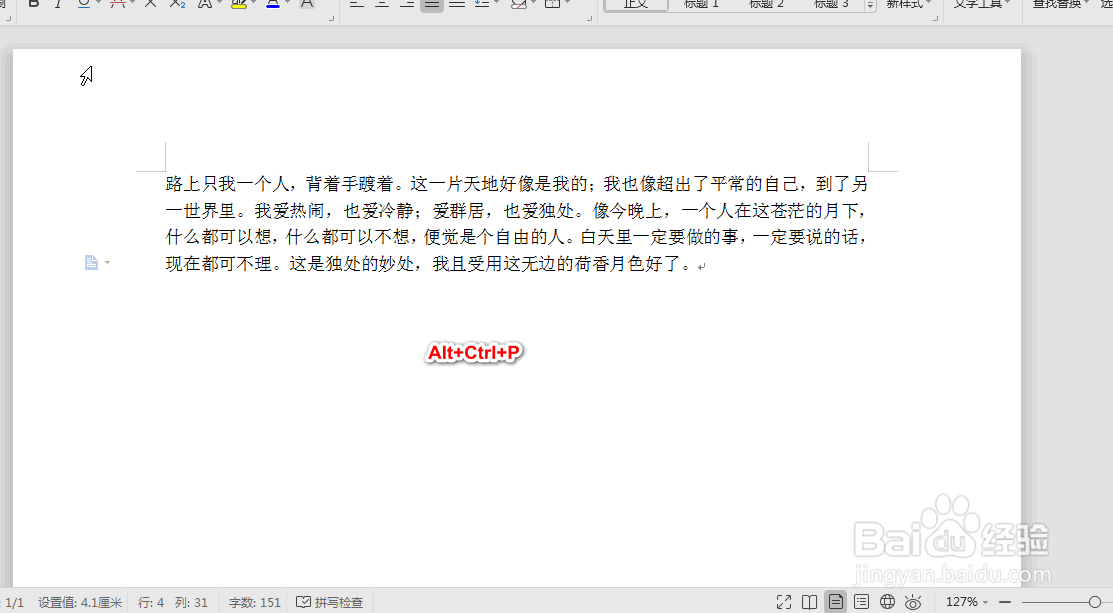Screen dimensions: 1113x613
Task: Apply strikethrough text formatting icon
Action: click(118, 4)
